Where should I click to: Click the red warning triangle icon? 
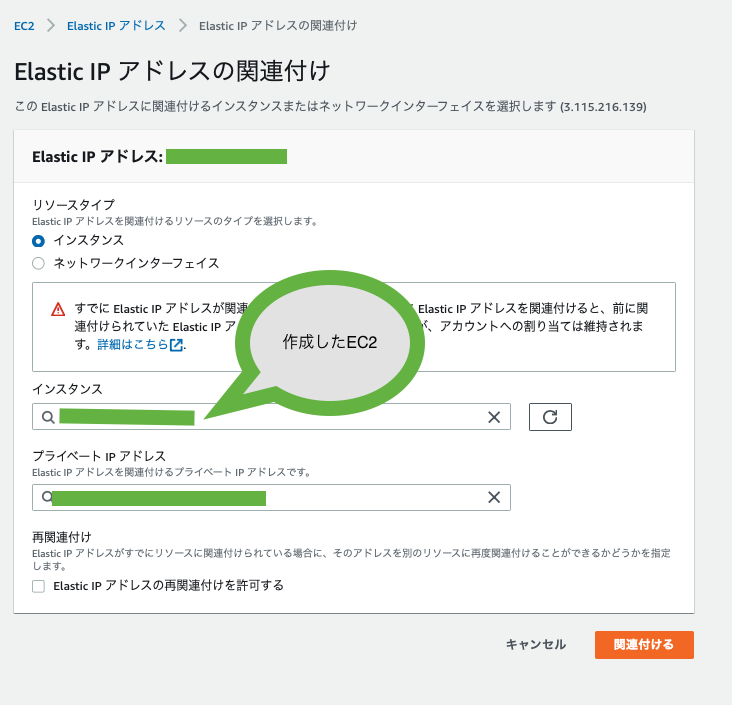click(58, 309)
